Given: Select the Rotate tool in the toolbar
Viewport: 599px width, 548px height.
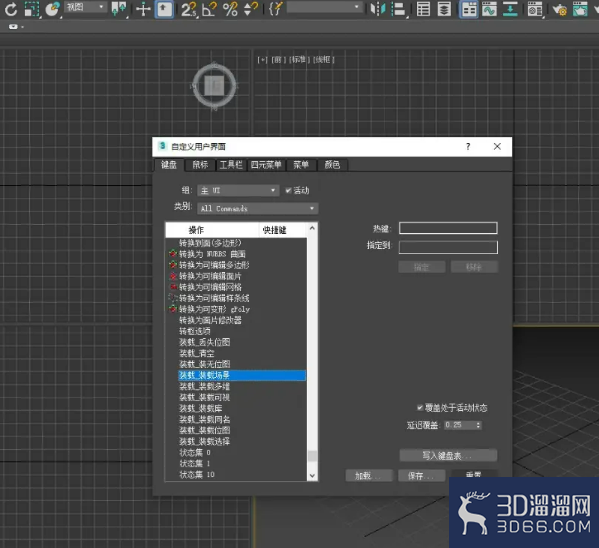Looking at the screenshot, I should pos(10,9).
